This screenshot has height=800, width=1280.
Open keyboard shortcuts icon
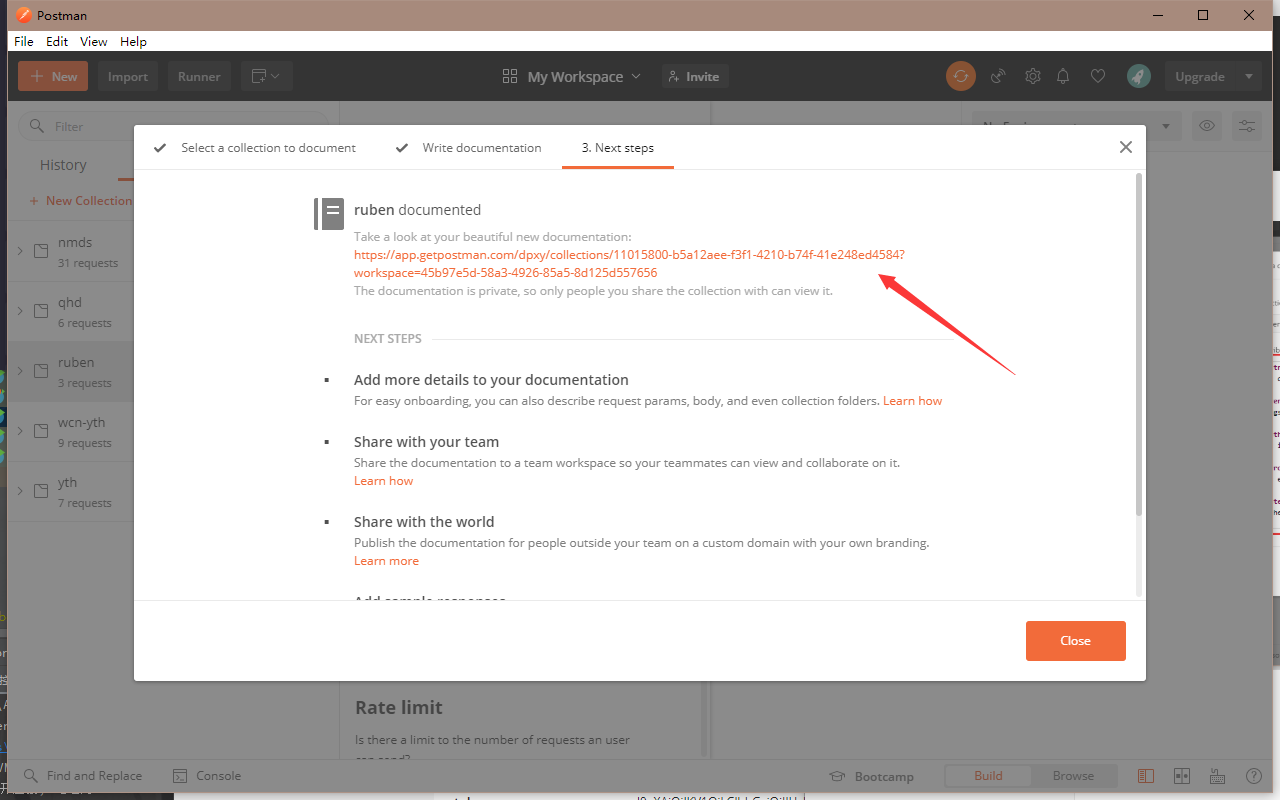1218,776
